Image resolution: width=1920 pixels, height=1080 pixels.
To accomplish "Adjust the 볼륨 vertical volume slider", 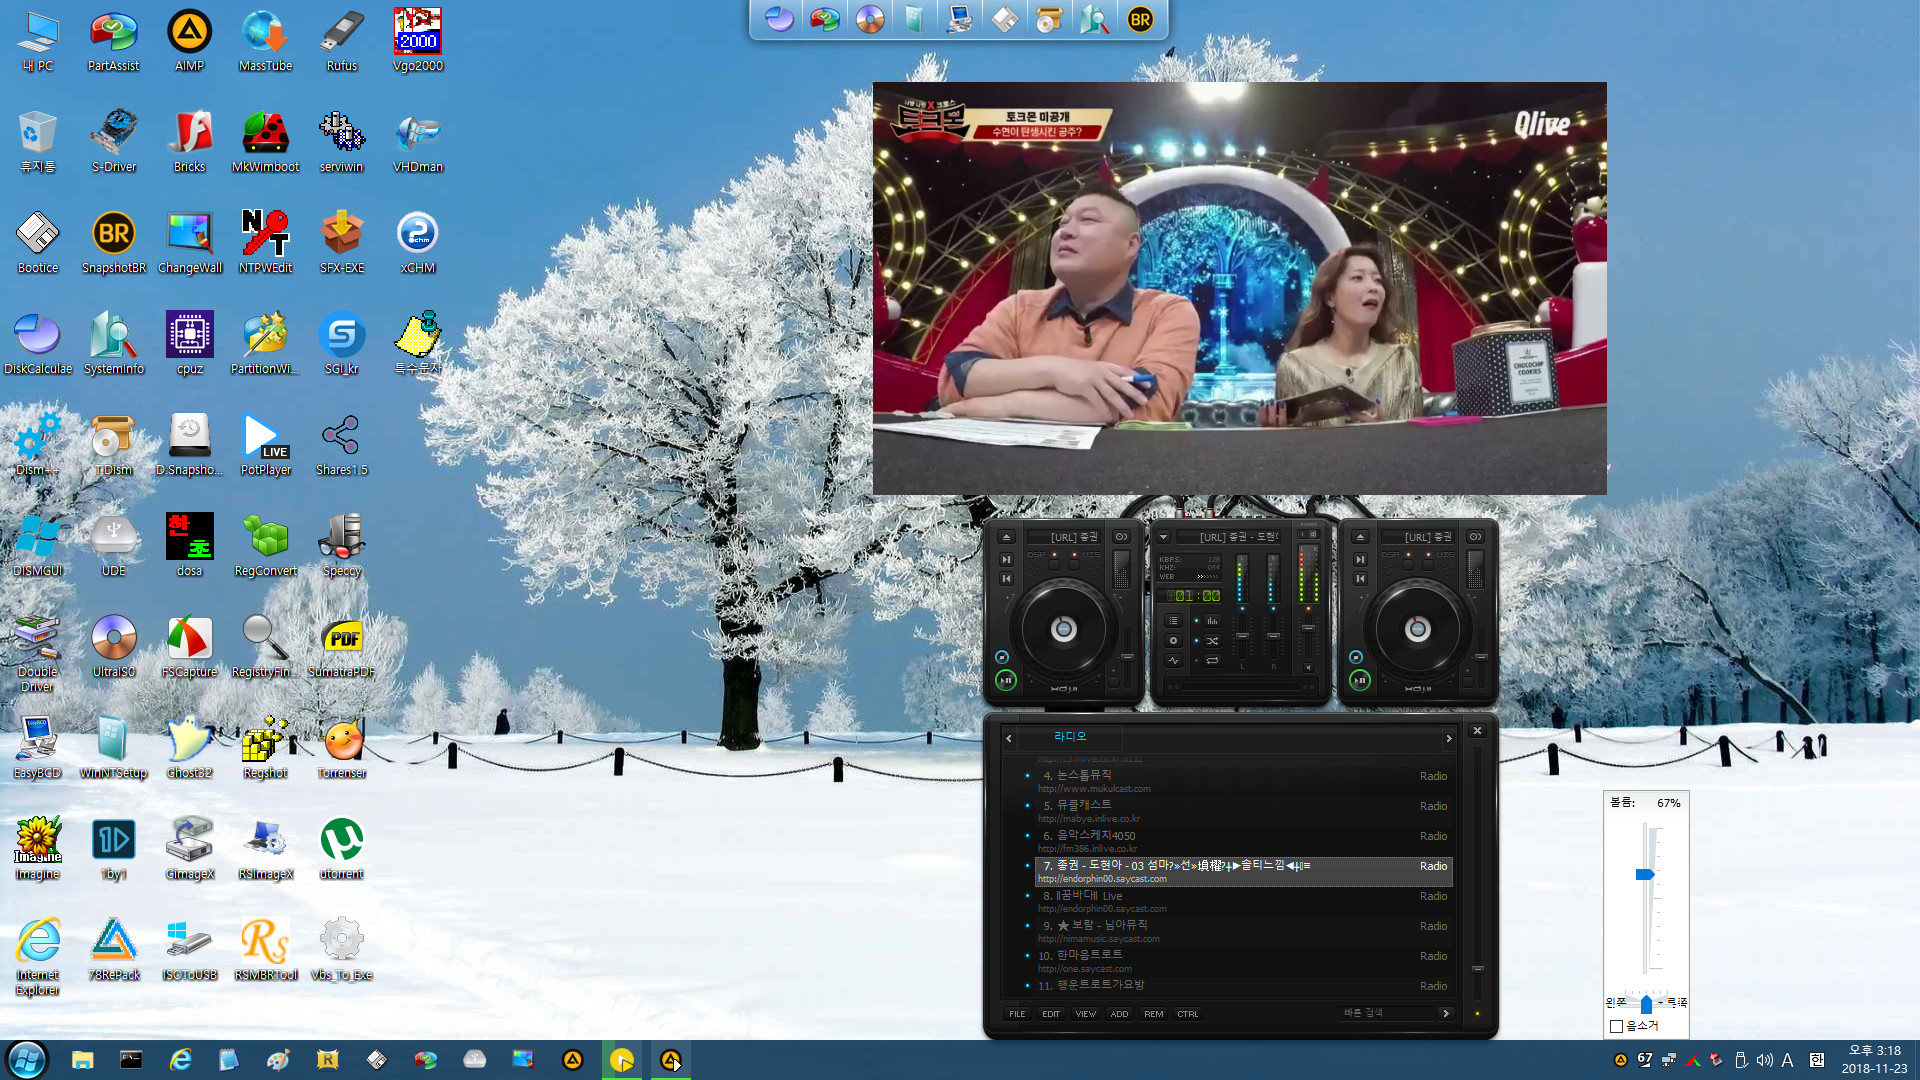I will (1646, 875).
